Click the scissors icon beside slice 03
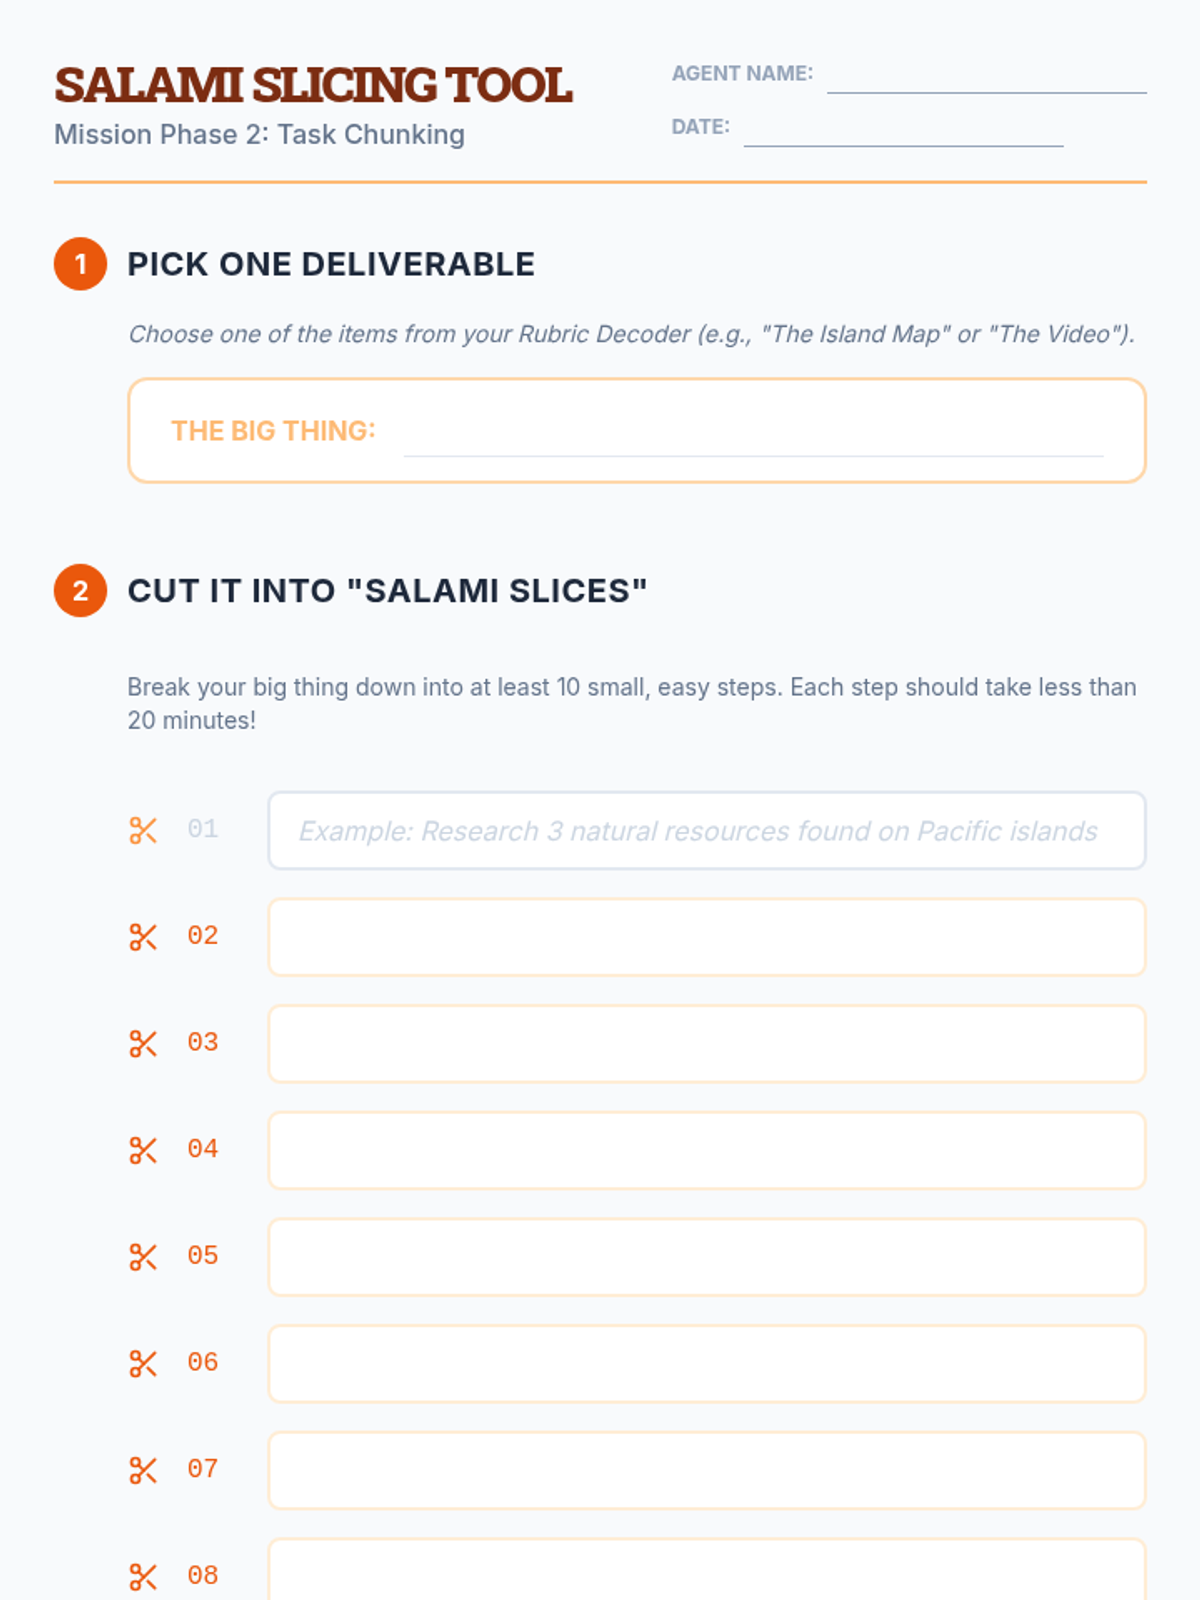Screen dimensions: 1200x1600 pos(143,1044)
